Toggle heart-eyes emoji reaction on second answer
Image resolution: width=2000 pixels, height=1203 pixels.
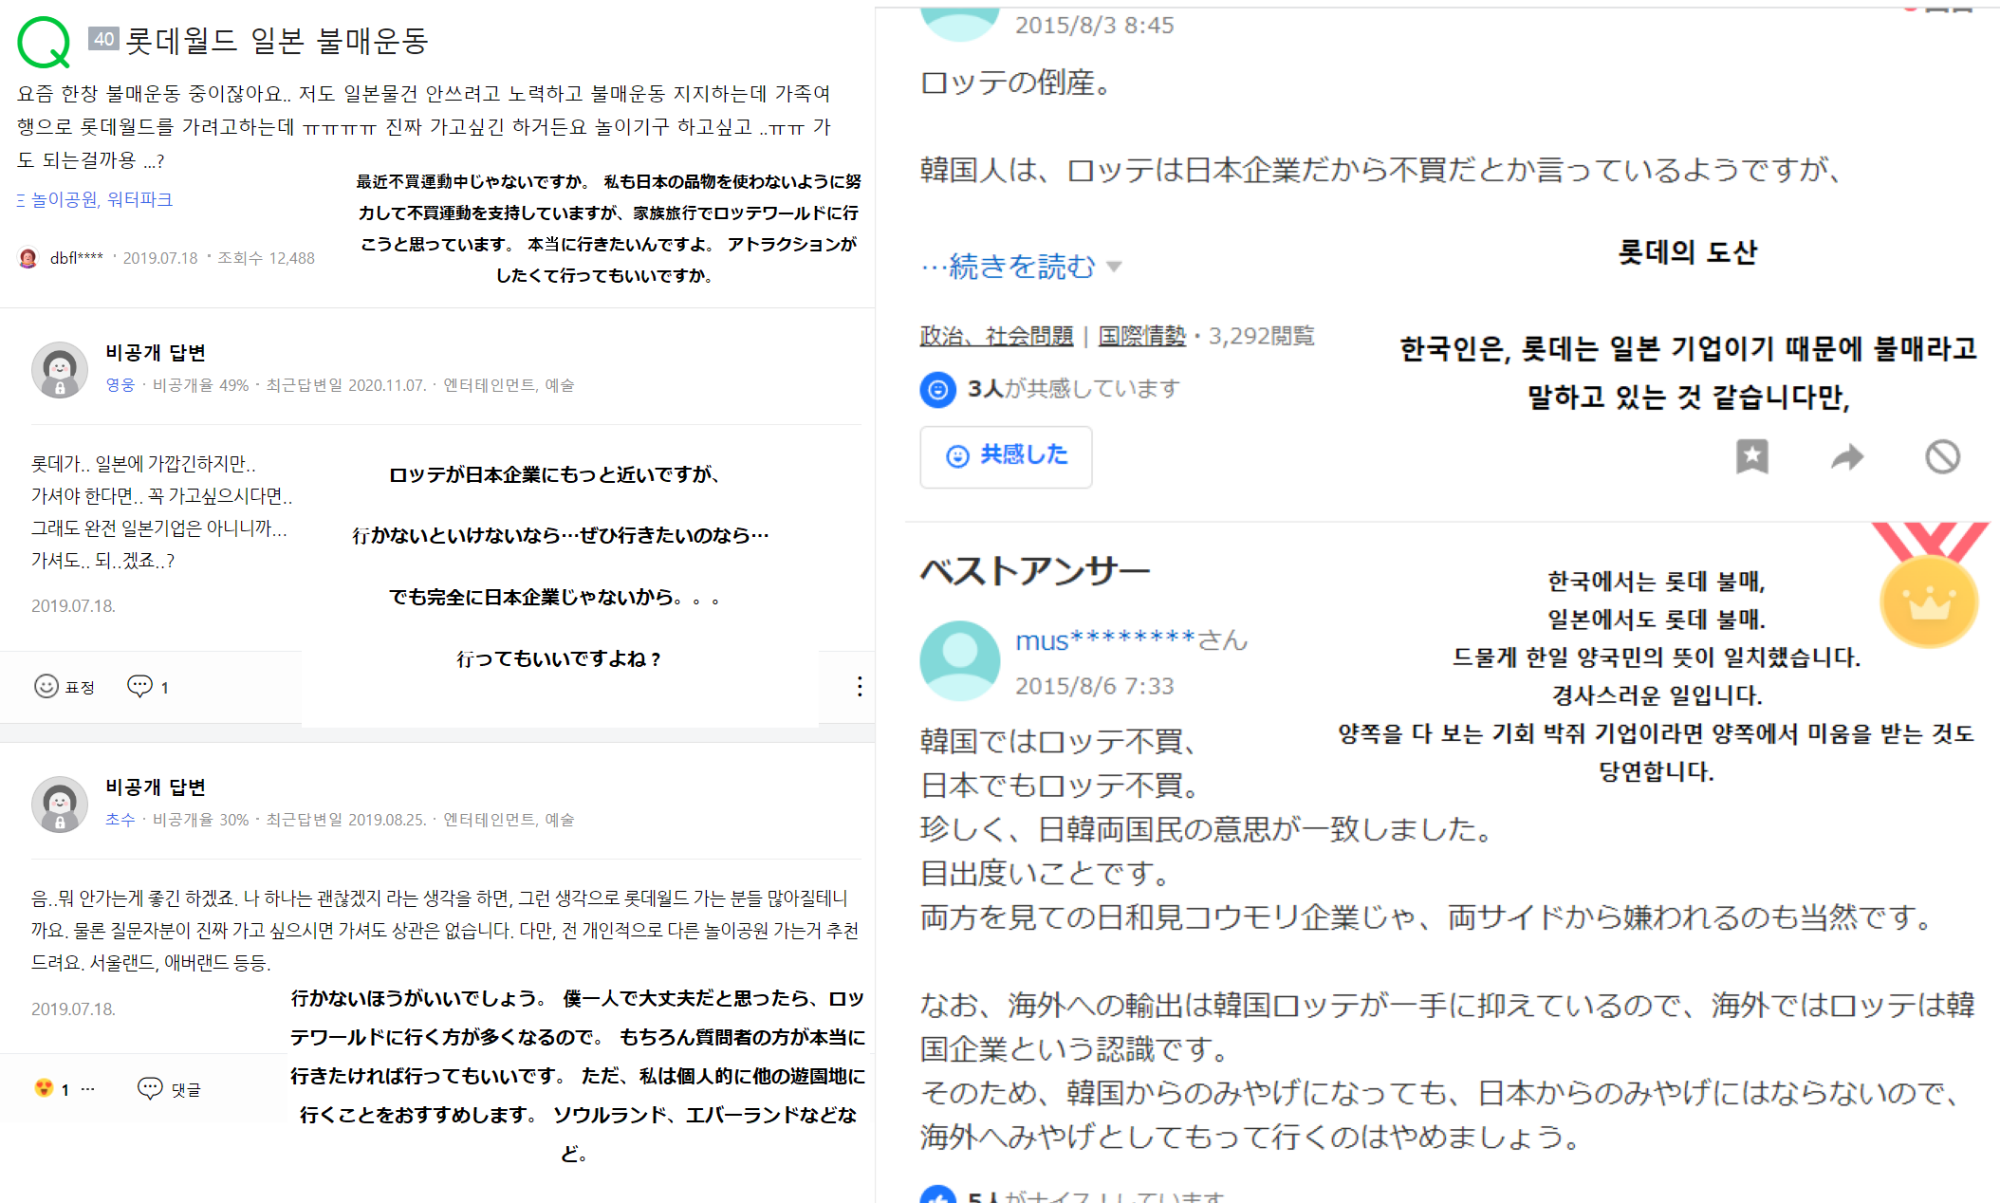pyautogui.click(x=44, y=1088)
